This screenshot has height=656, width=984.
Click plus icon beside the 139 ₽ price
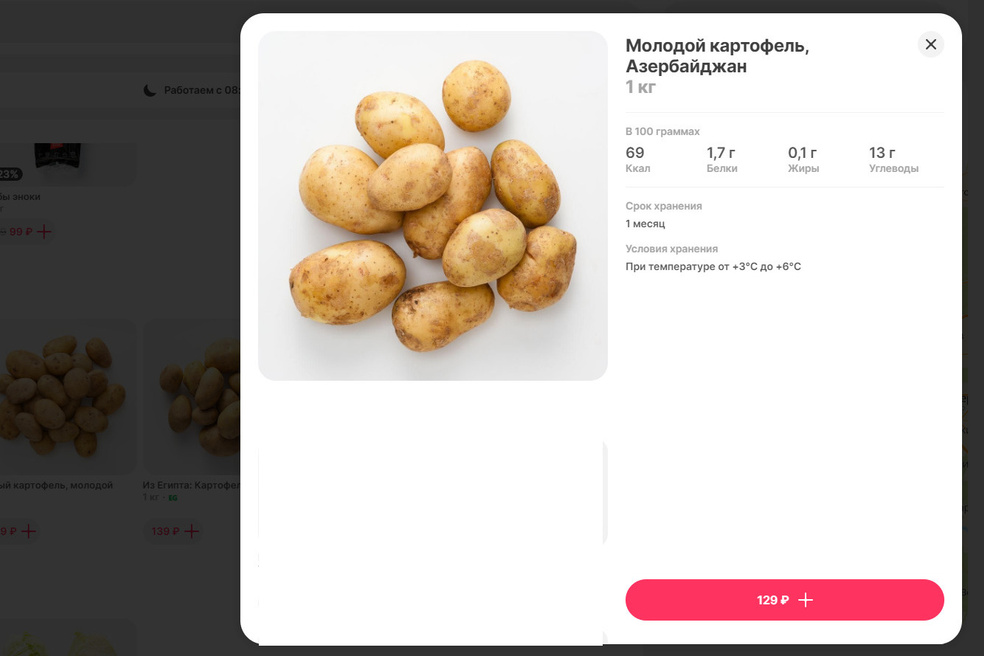click(x=192, y=531)
